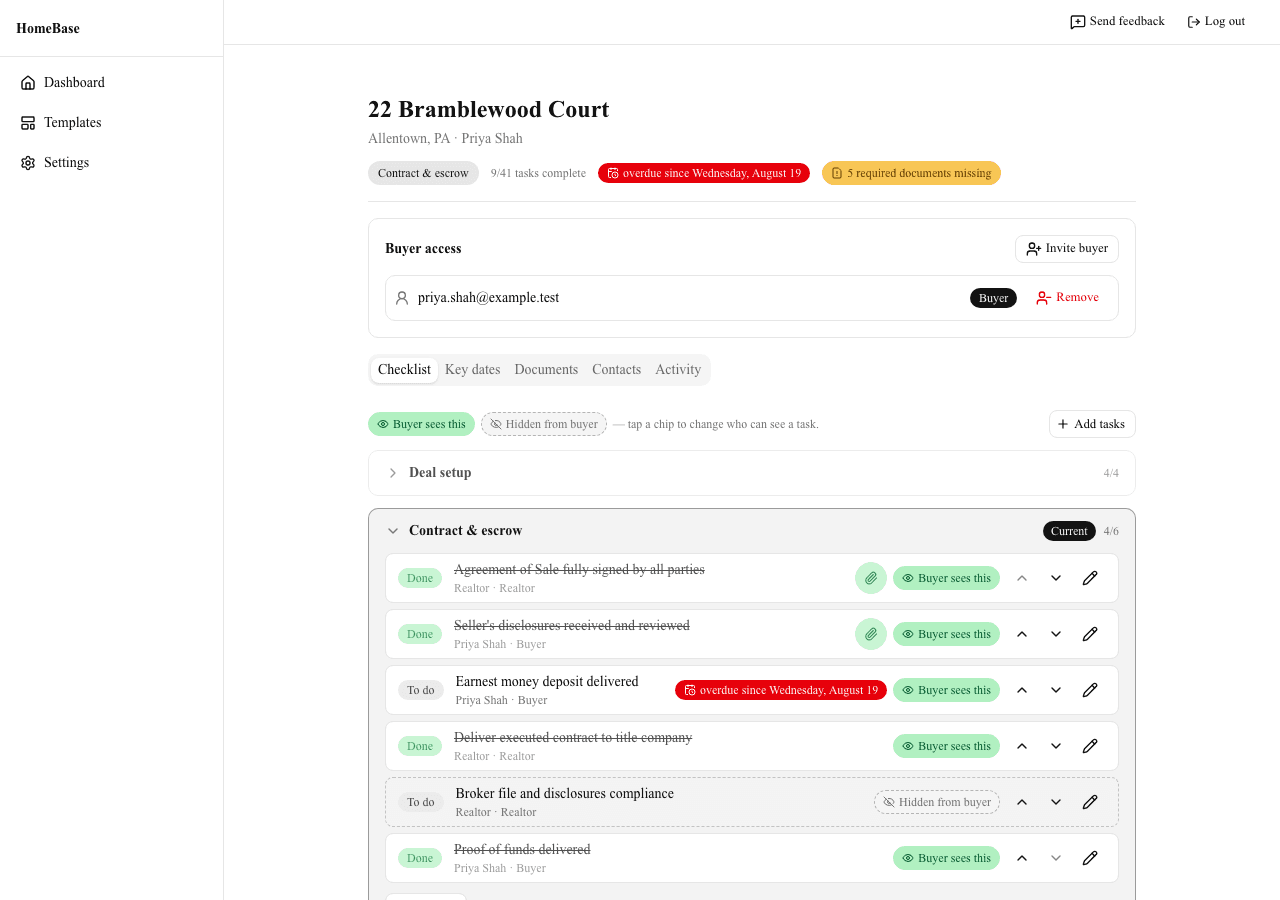Edit the Earnest money deposit task
The image size is (1280, 900).
click(x=1090, y=690)
